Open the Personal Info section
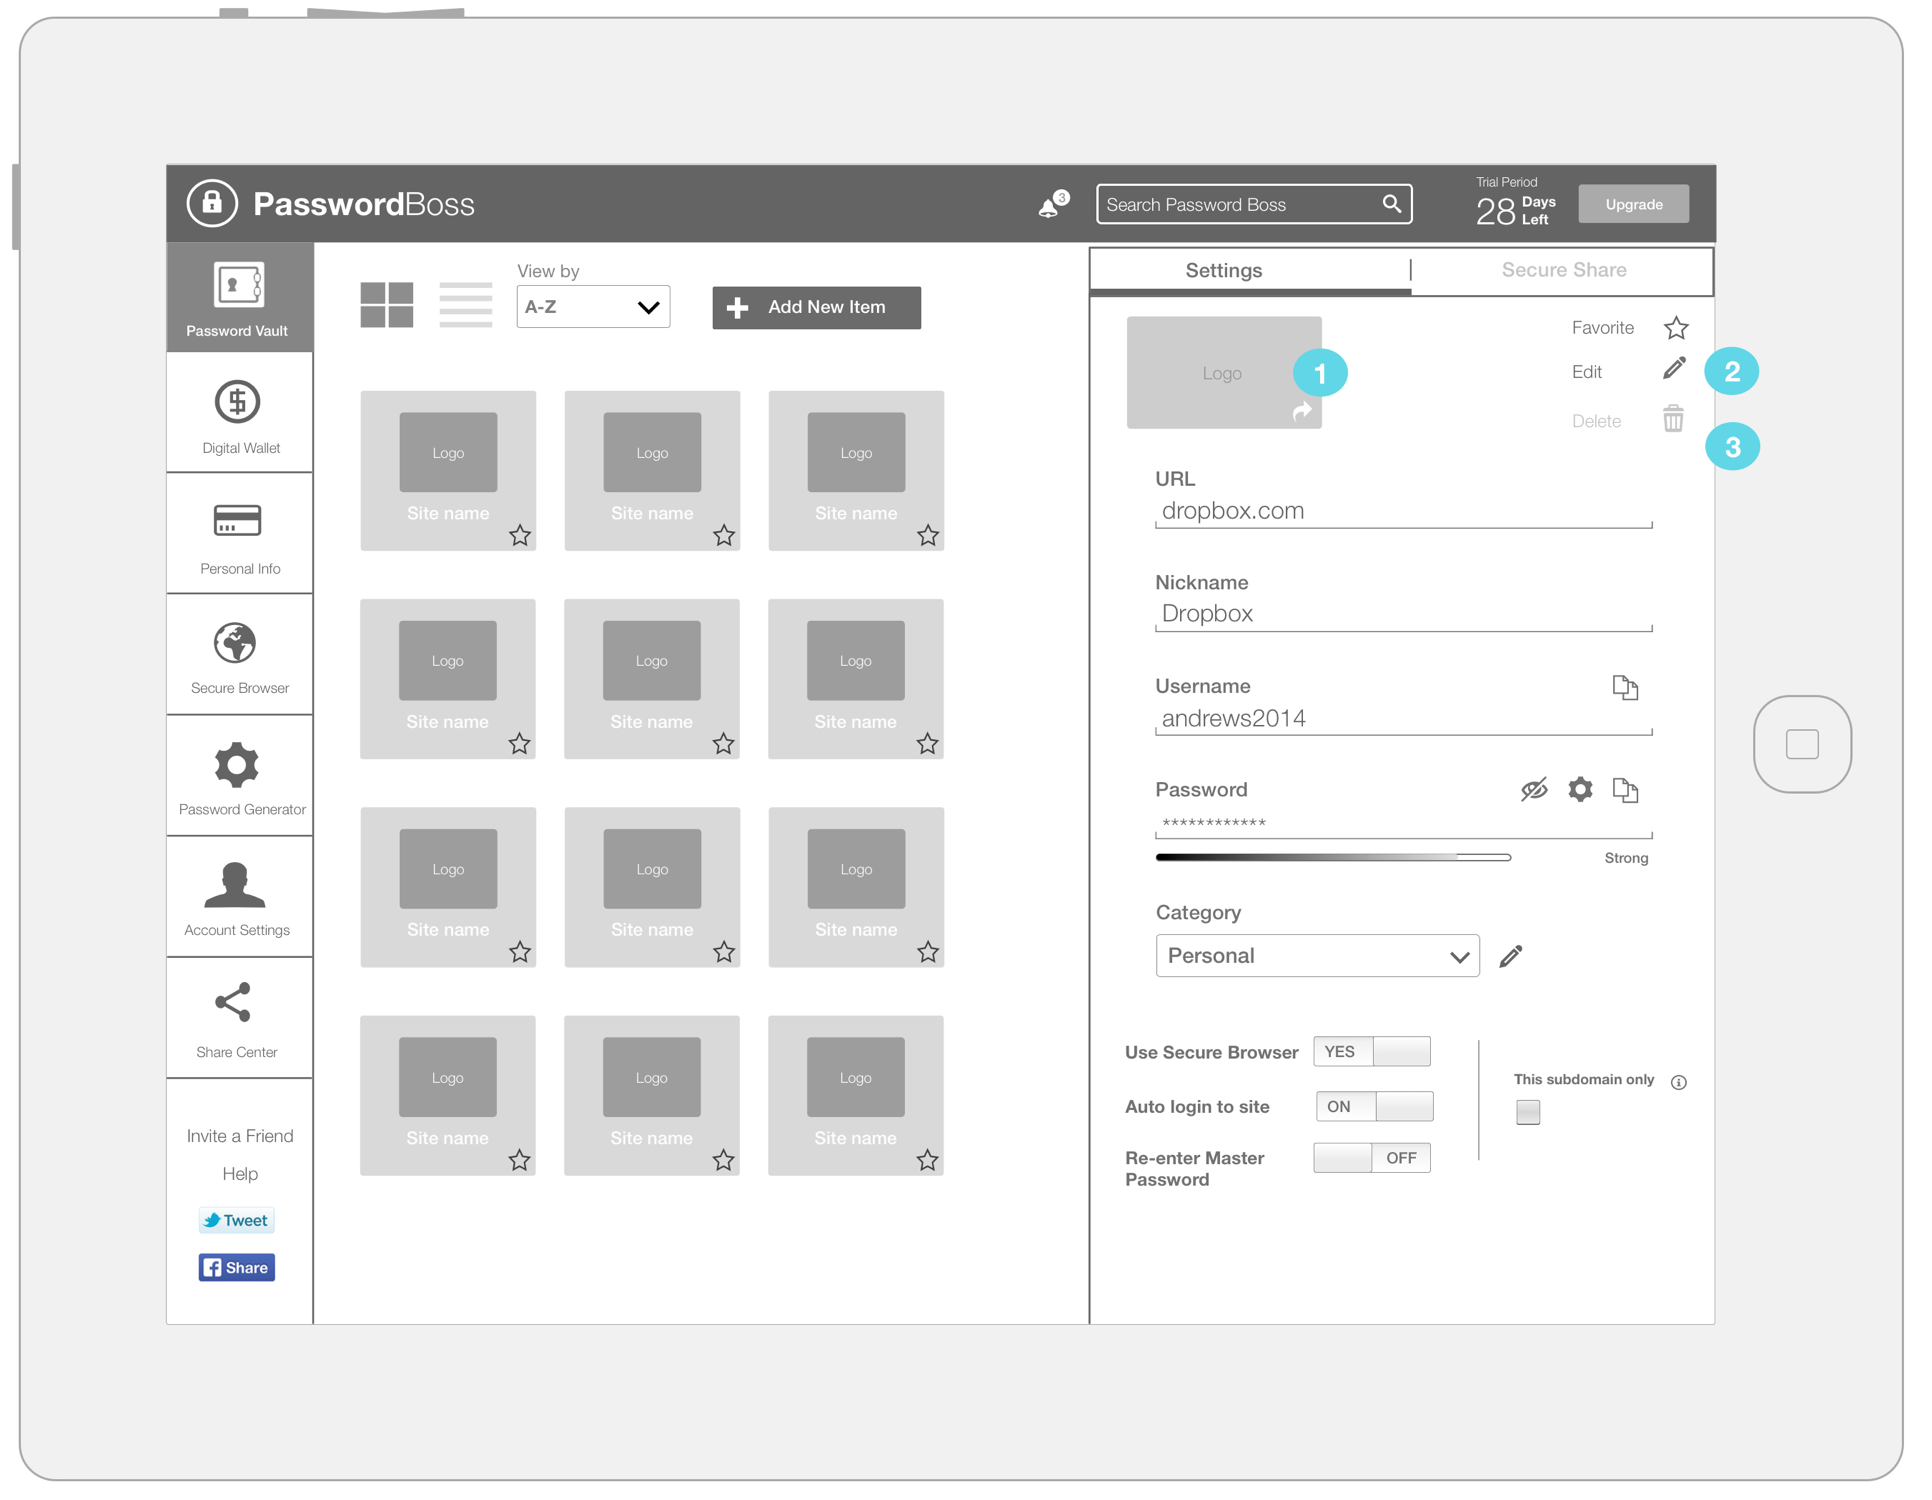 [x=239, y=536]
